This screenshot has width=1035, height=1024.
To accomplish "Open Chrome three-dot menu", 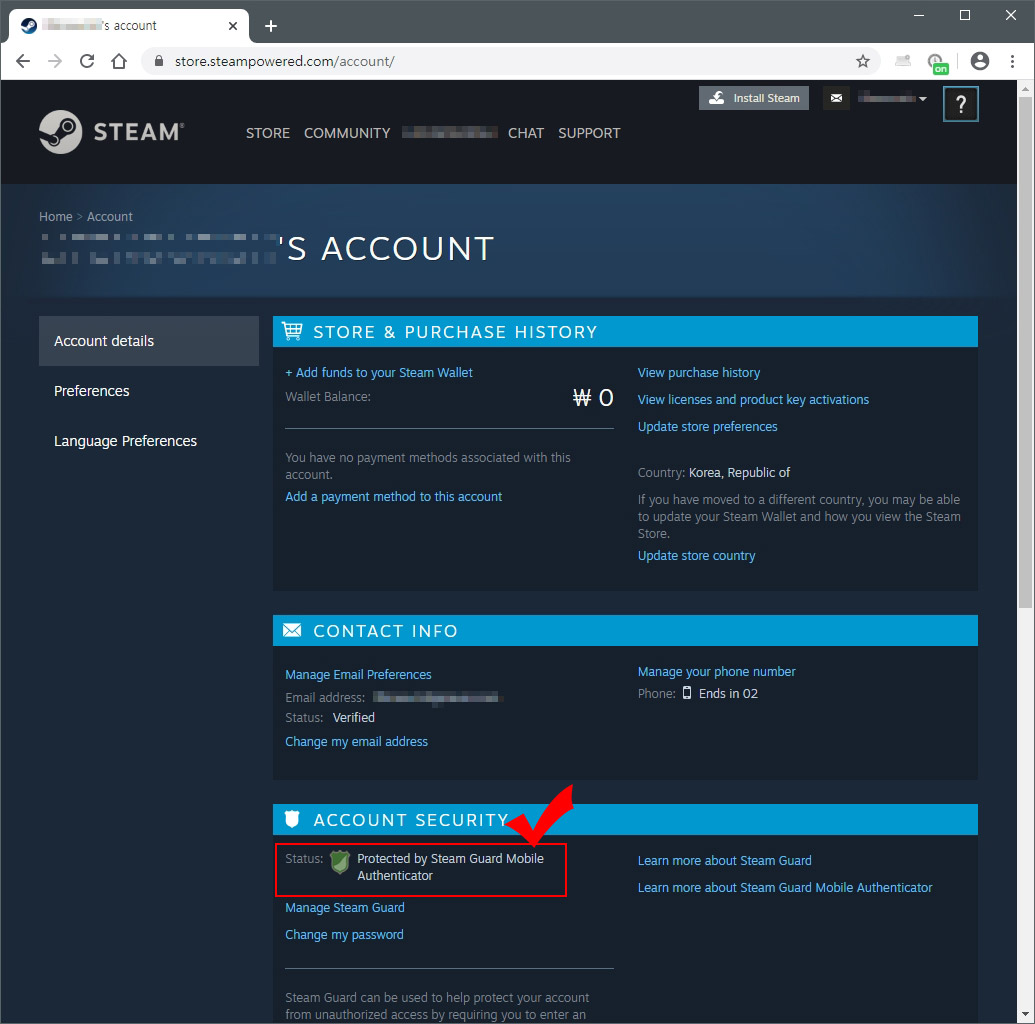I will (x=1012, y=61).
